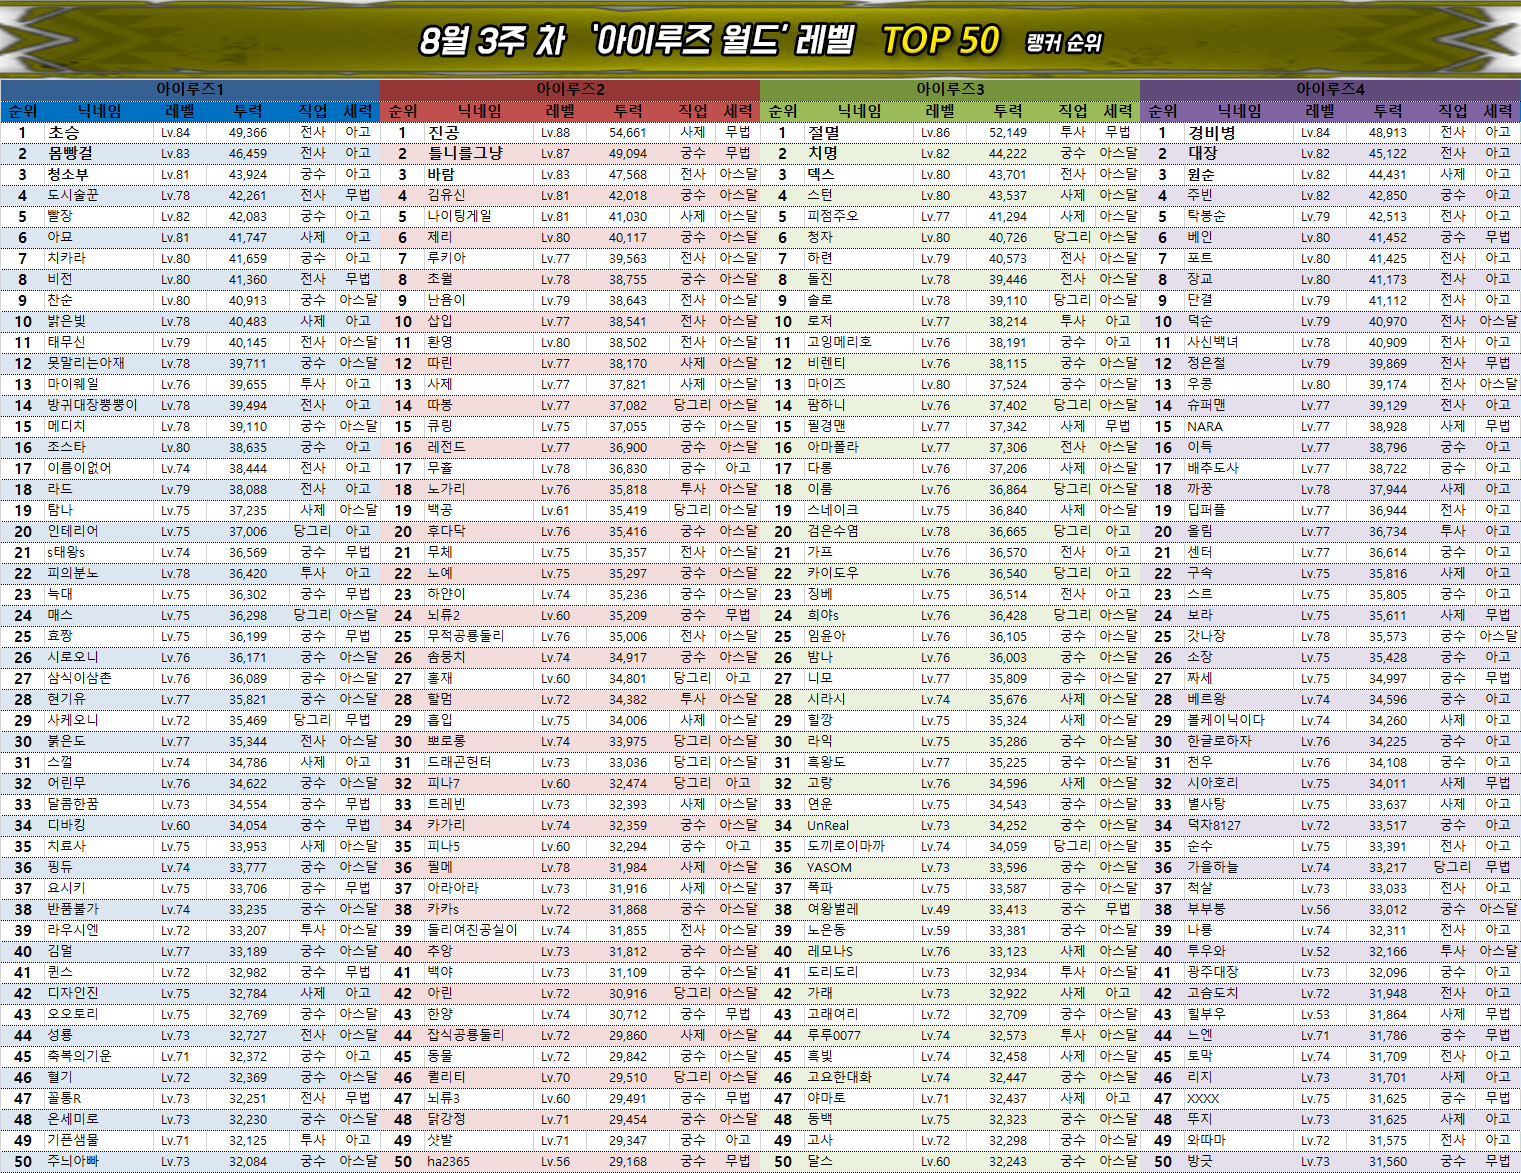This screenshot has height=1173, width=1521.
Task: Click the 세력 column header under 아이루즈4
Action: [x=1497, y=111]
